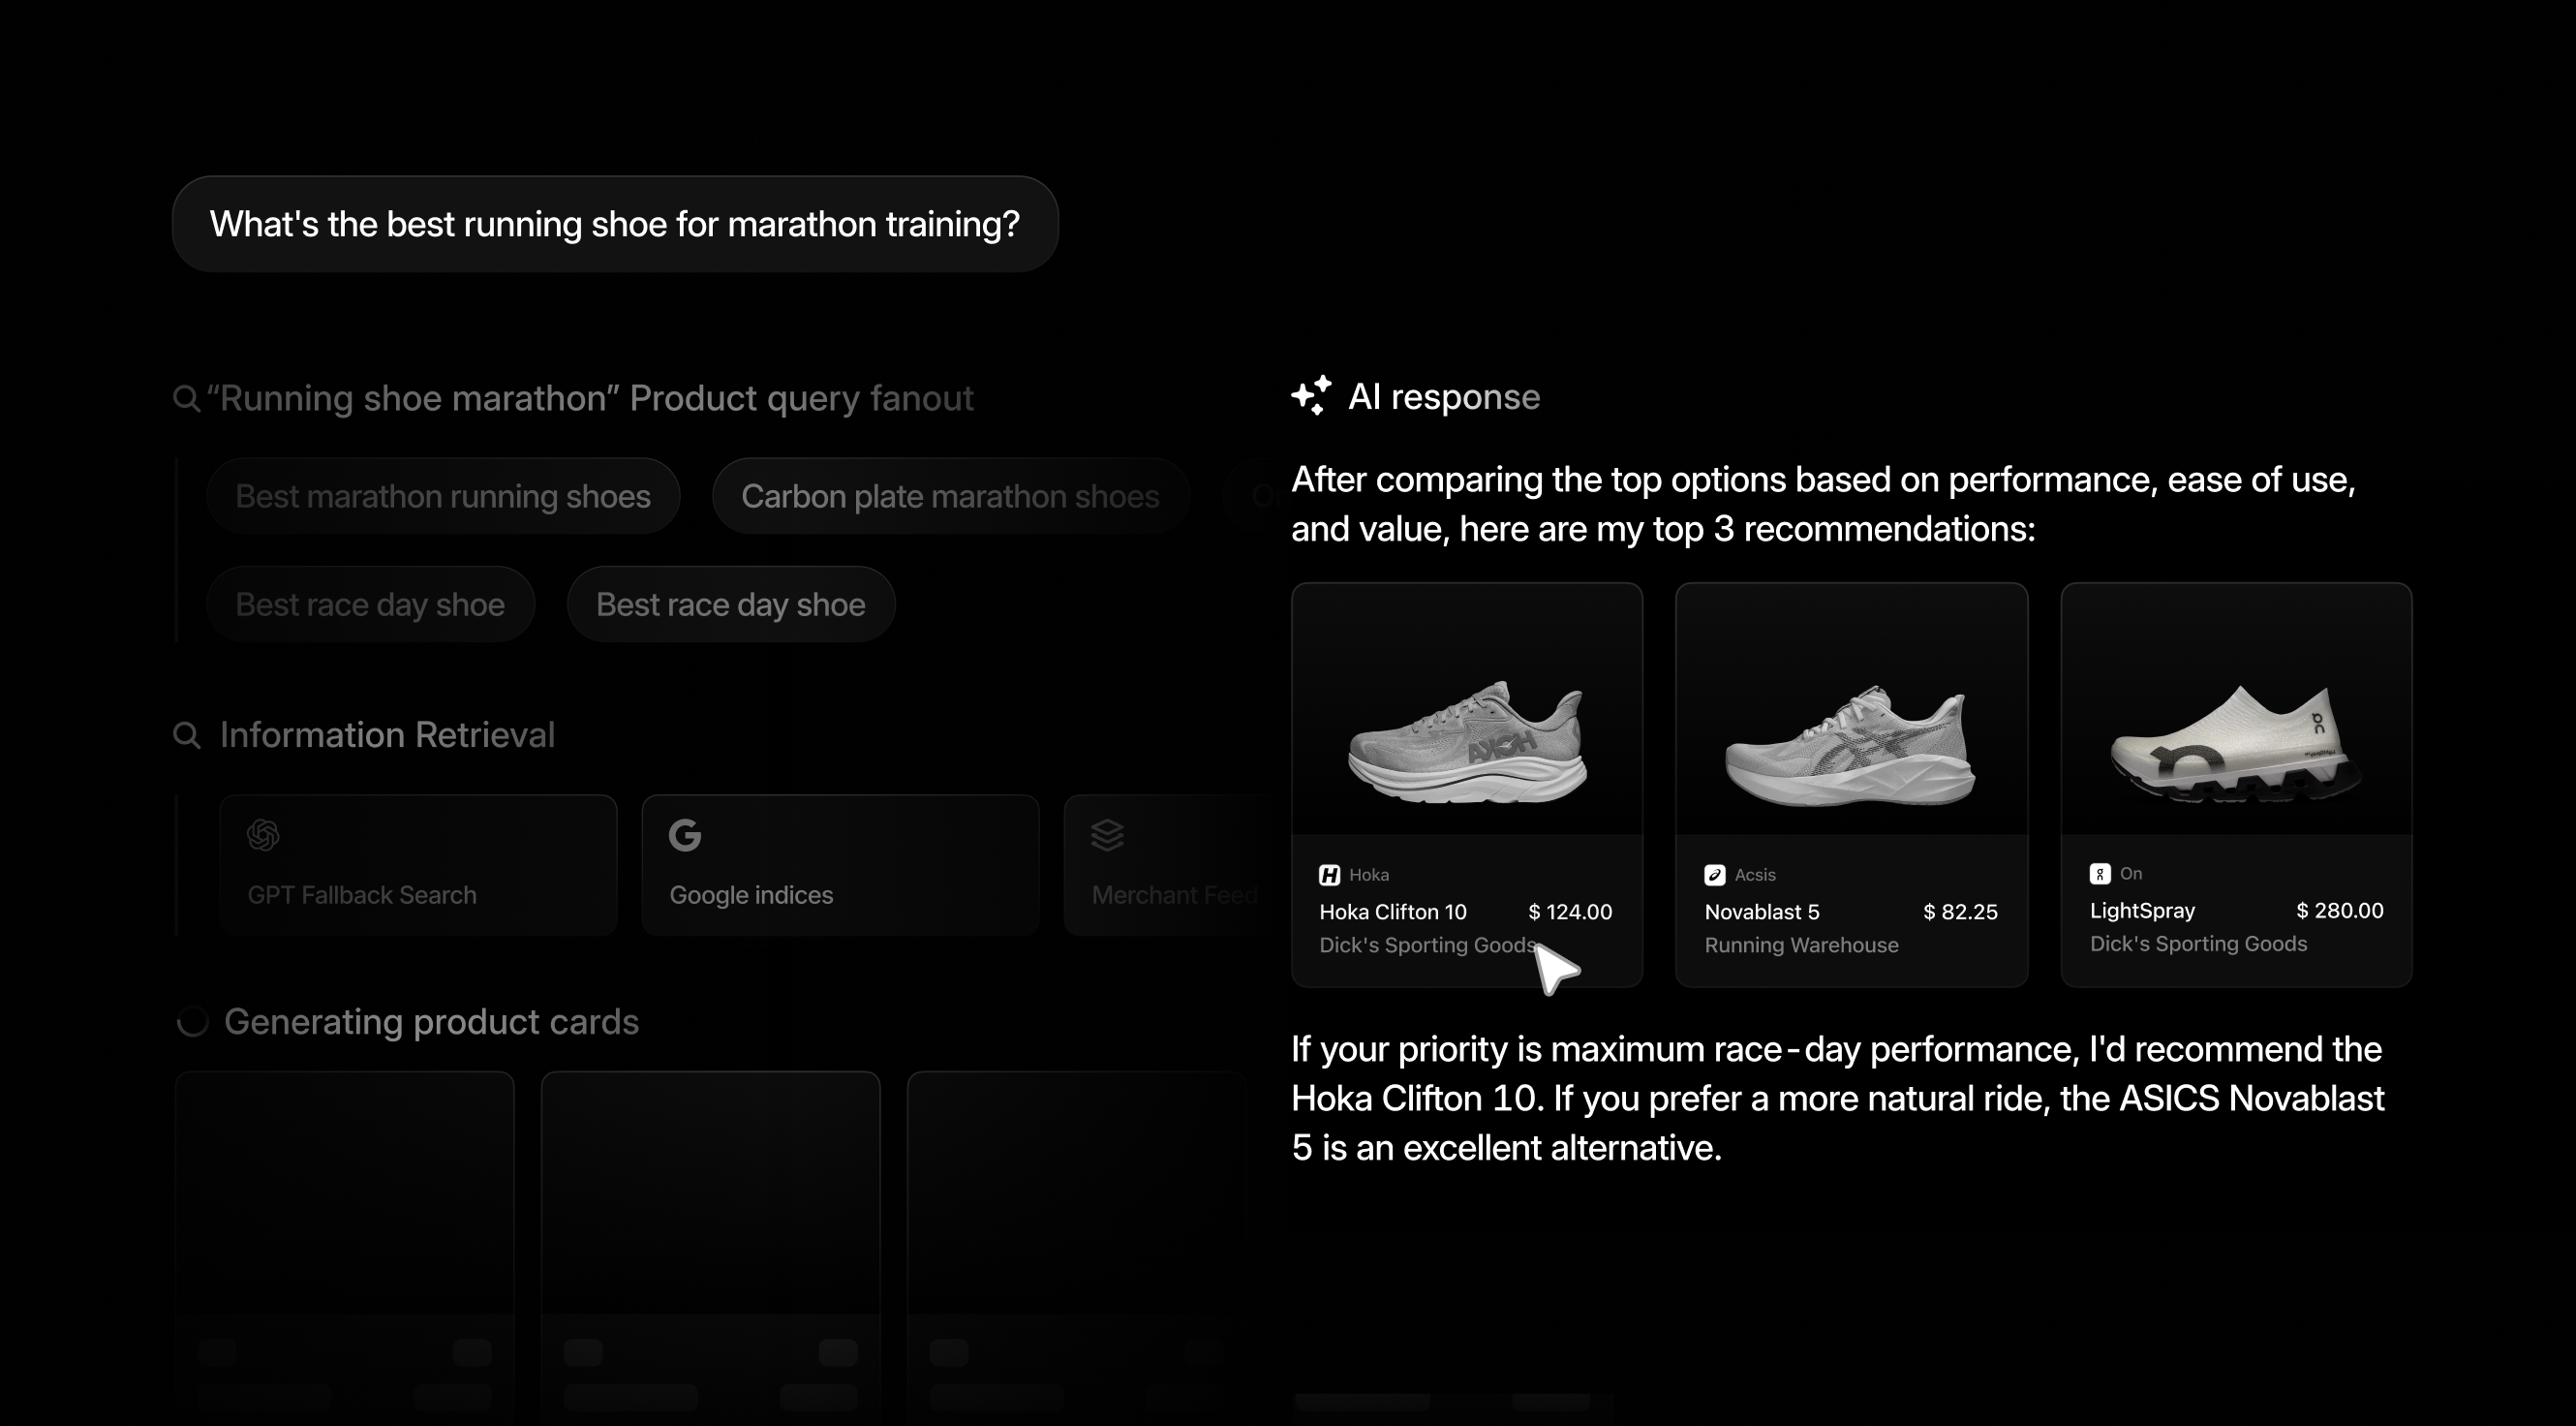This screenshot has height=1426, width=2576.
Task: Click the Product query fanout heading text
Action: tap(590, 399)
